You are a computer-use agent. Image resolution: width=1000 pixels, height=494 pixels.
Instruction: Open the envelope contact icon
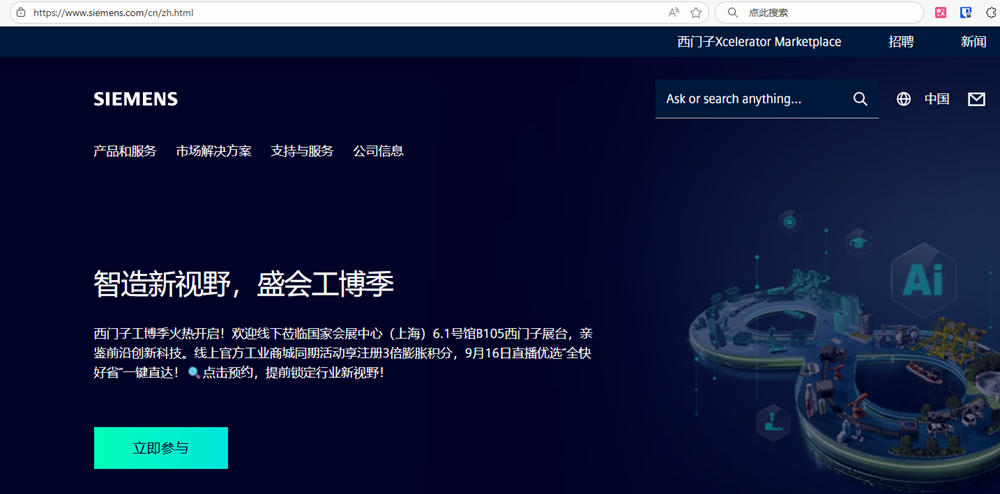click(x=976, y=99)
